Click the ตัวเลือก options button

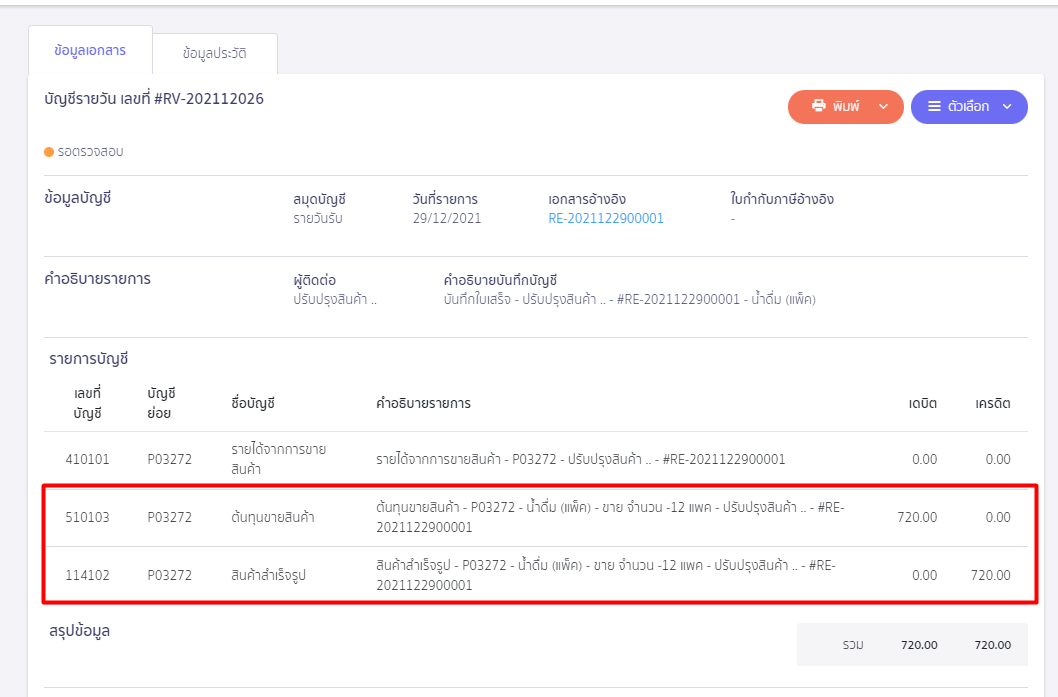pos(969,107)
